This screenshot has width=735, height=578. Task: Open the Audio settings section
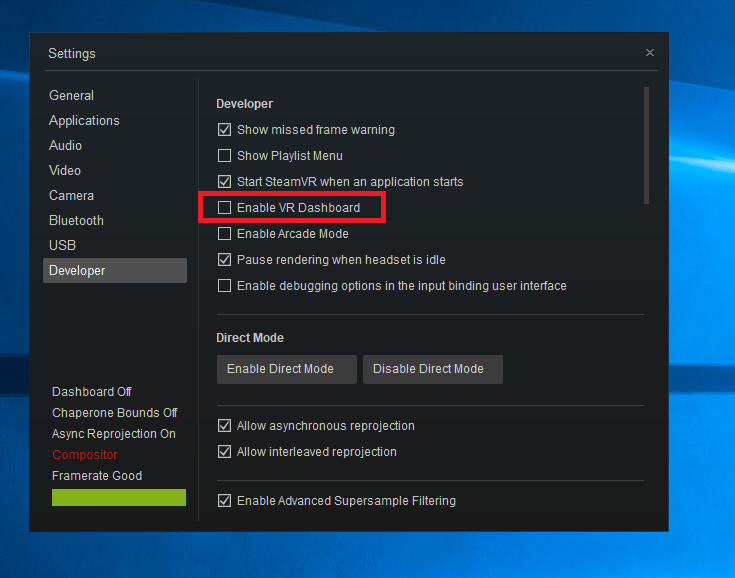[66, 146]
